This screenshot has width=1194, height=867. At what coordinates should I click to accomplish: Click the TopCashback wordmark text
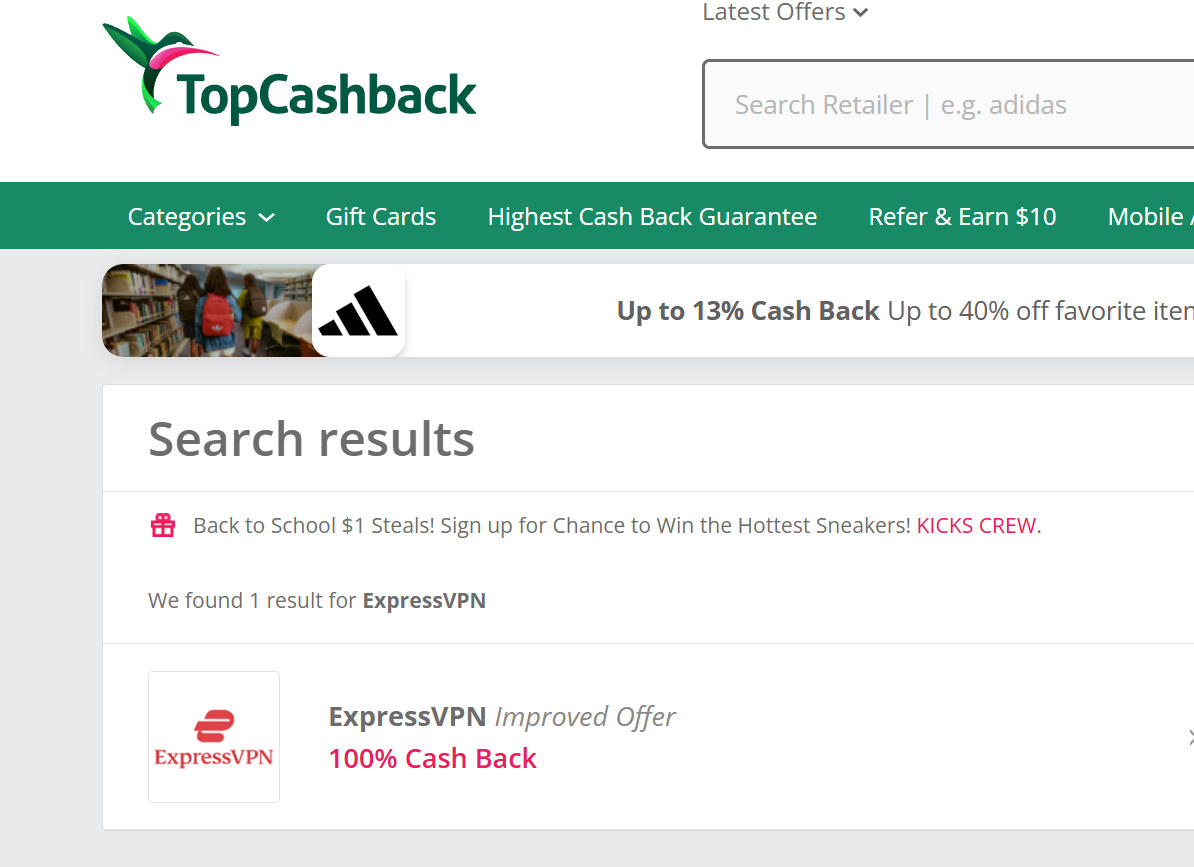327,96
